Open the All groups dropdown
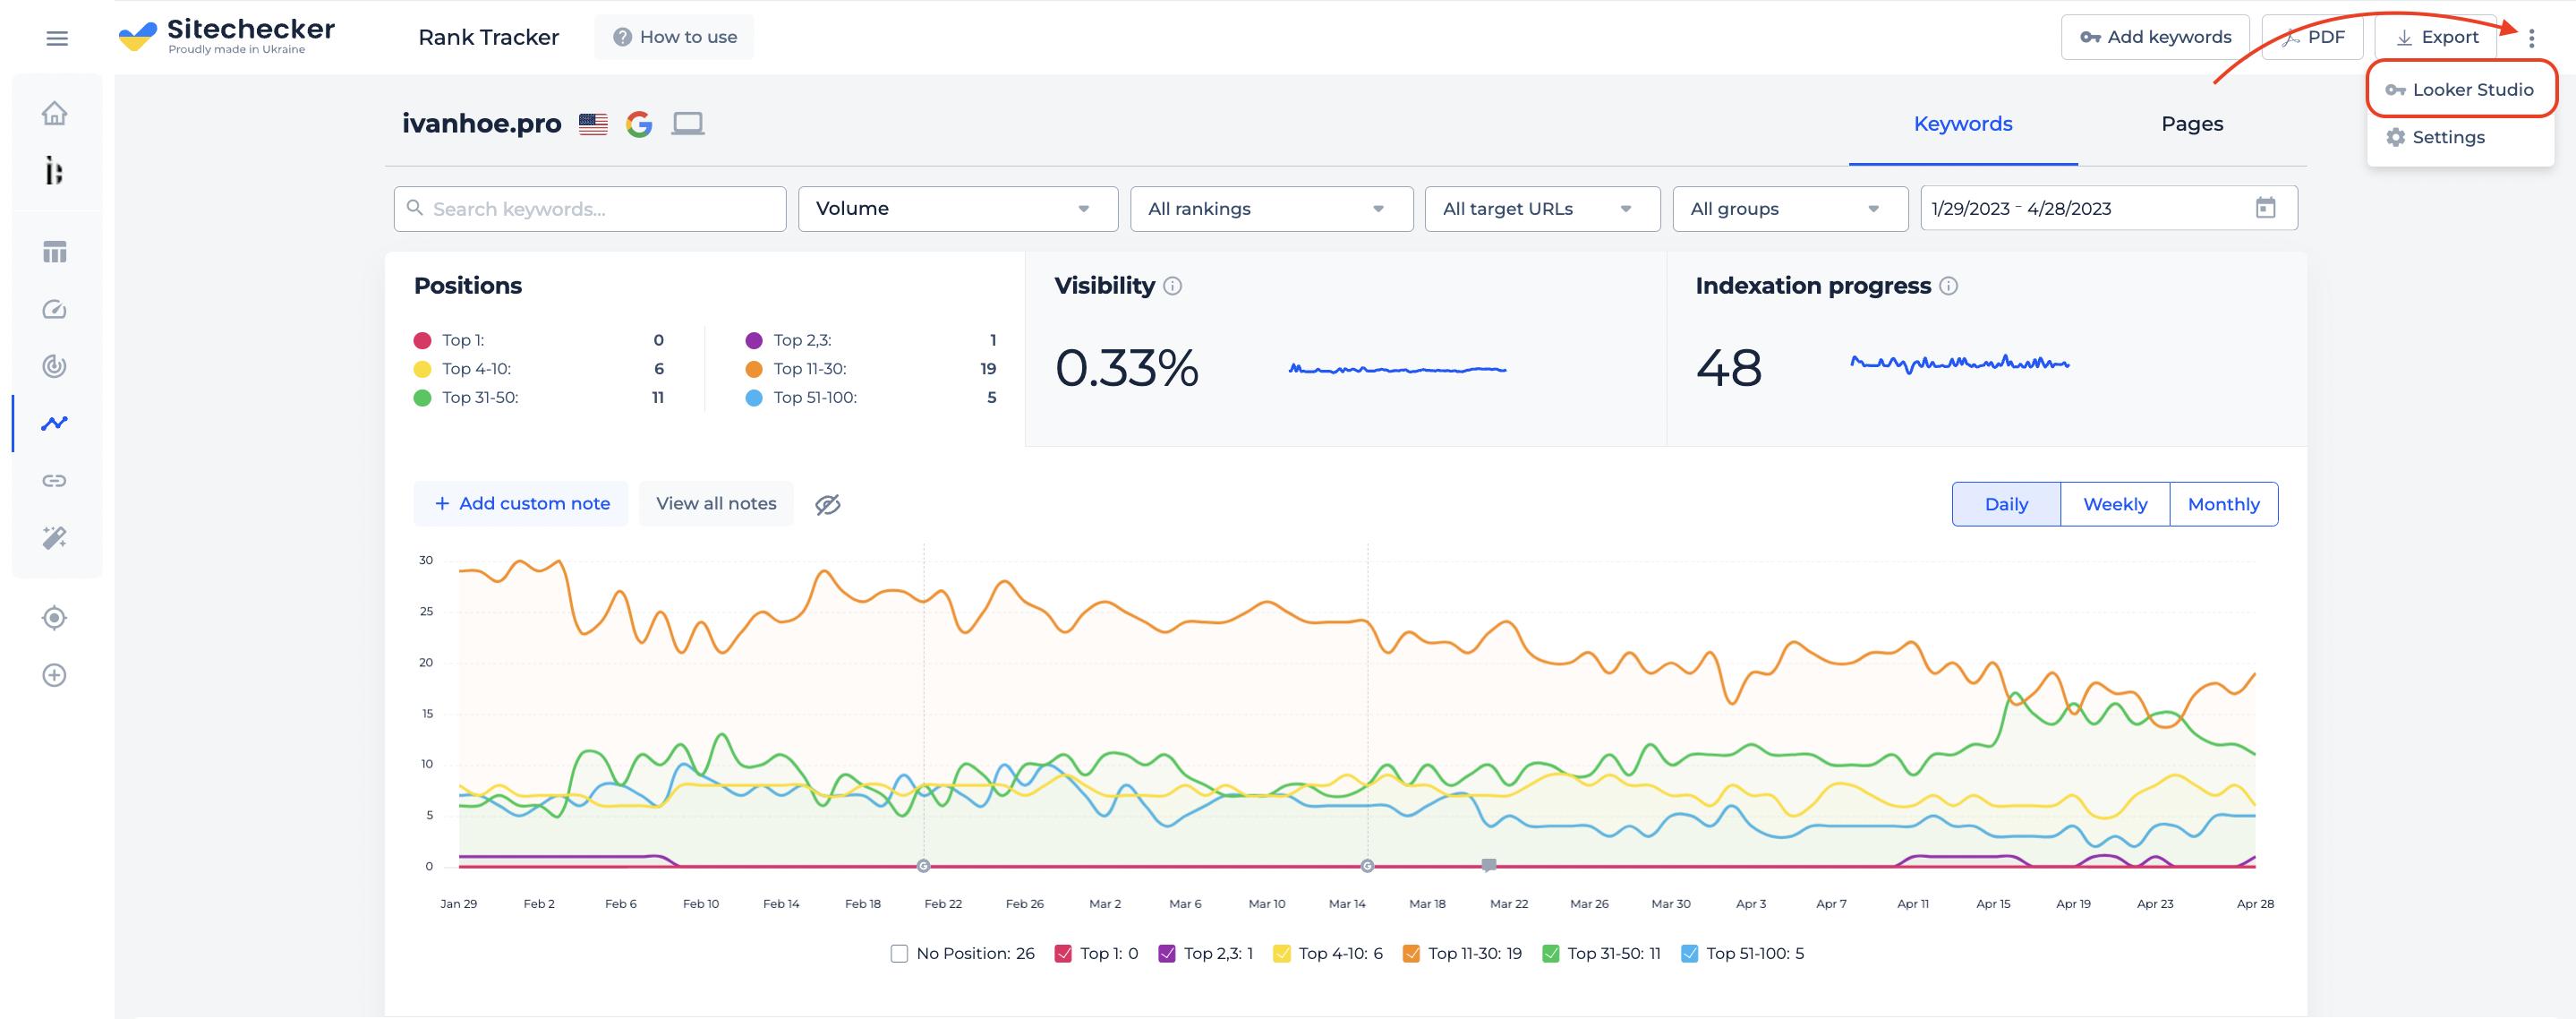Viewport: 2576px width, 1019px height. [x=1790, y=208]
